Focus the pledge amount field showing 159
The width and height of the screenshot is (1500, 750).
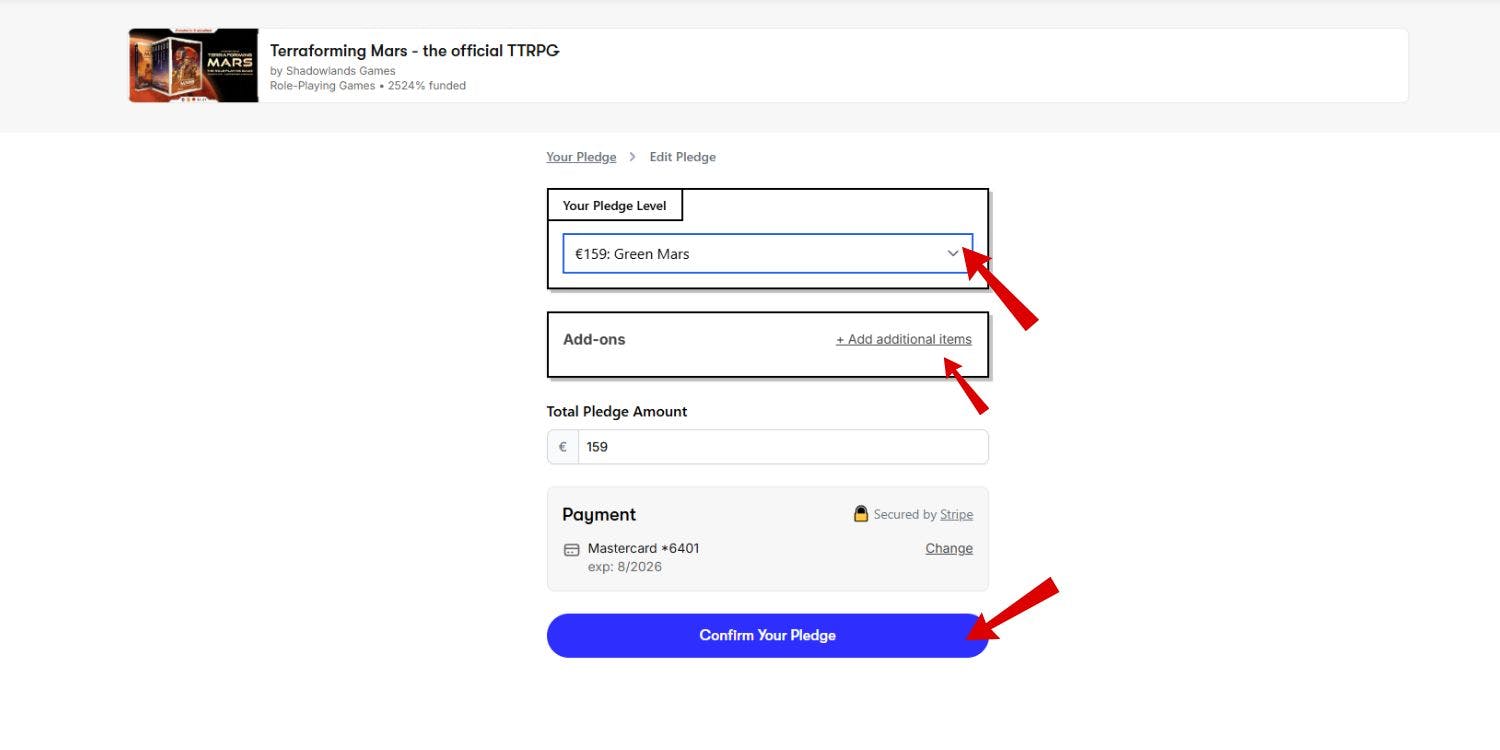click(x=780, y=447)
